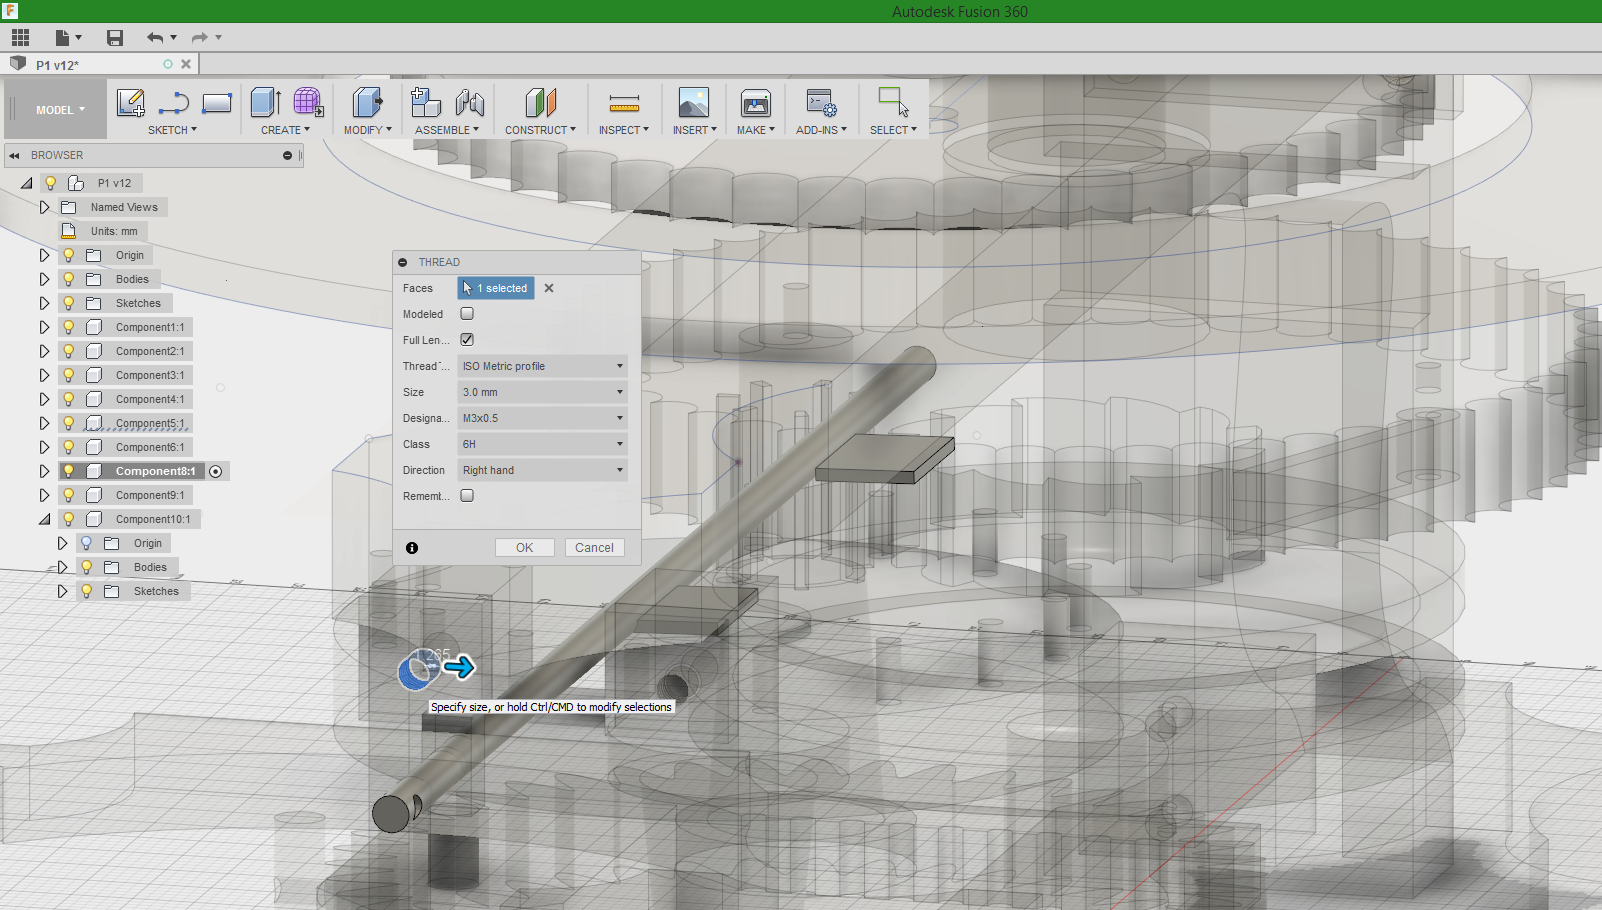This screenshot has height=910, width=1602.
Task: Click the Thread dialog info icon
Action: [x=412, y=548]
